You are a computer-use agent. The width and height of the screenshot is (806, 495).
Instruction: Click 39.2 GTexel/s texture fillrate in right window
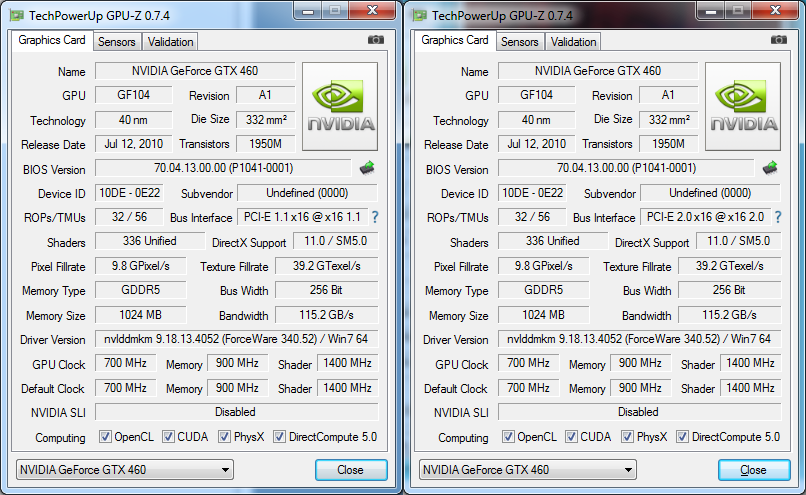(x=729, y=266)
